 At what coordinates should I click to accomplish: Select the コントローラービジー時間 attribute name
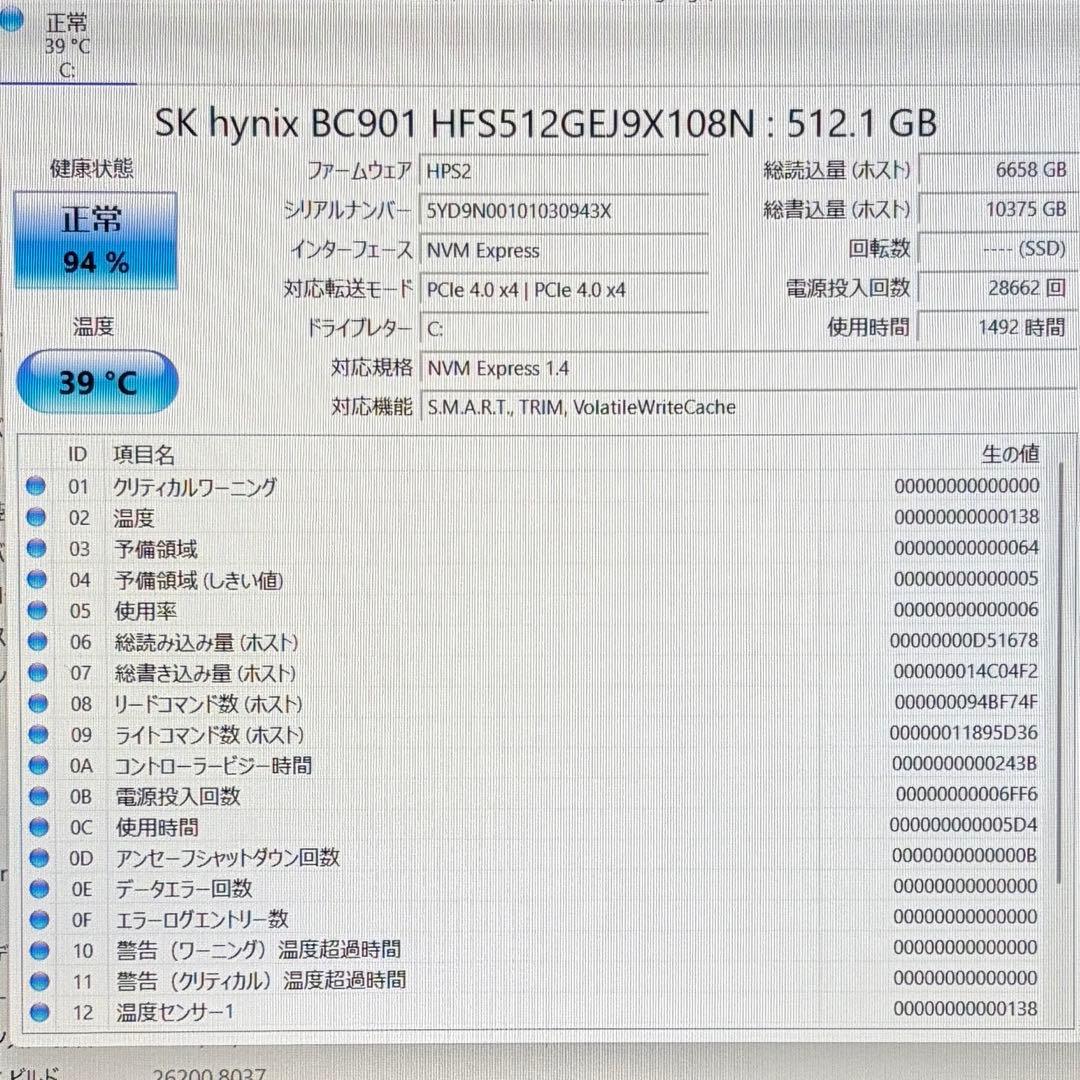pyautogui.click(x=213, y=765)
